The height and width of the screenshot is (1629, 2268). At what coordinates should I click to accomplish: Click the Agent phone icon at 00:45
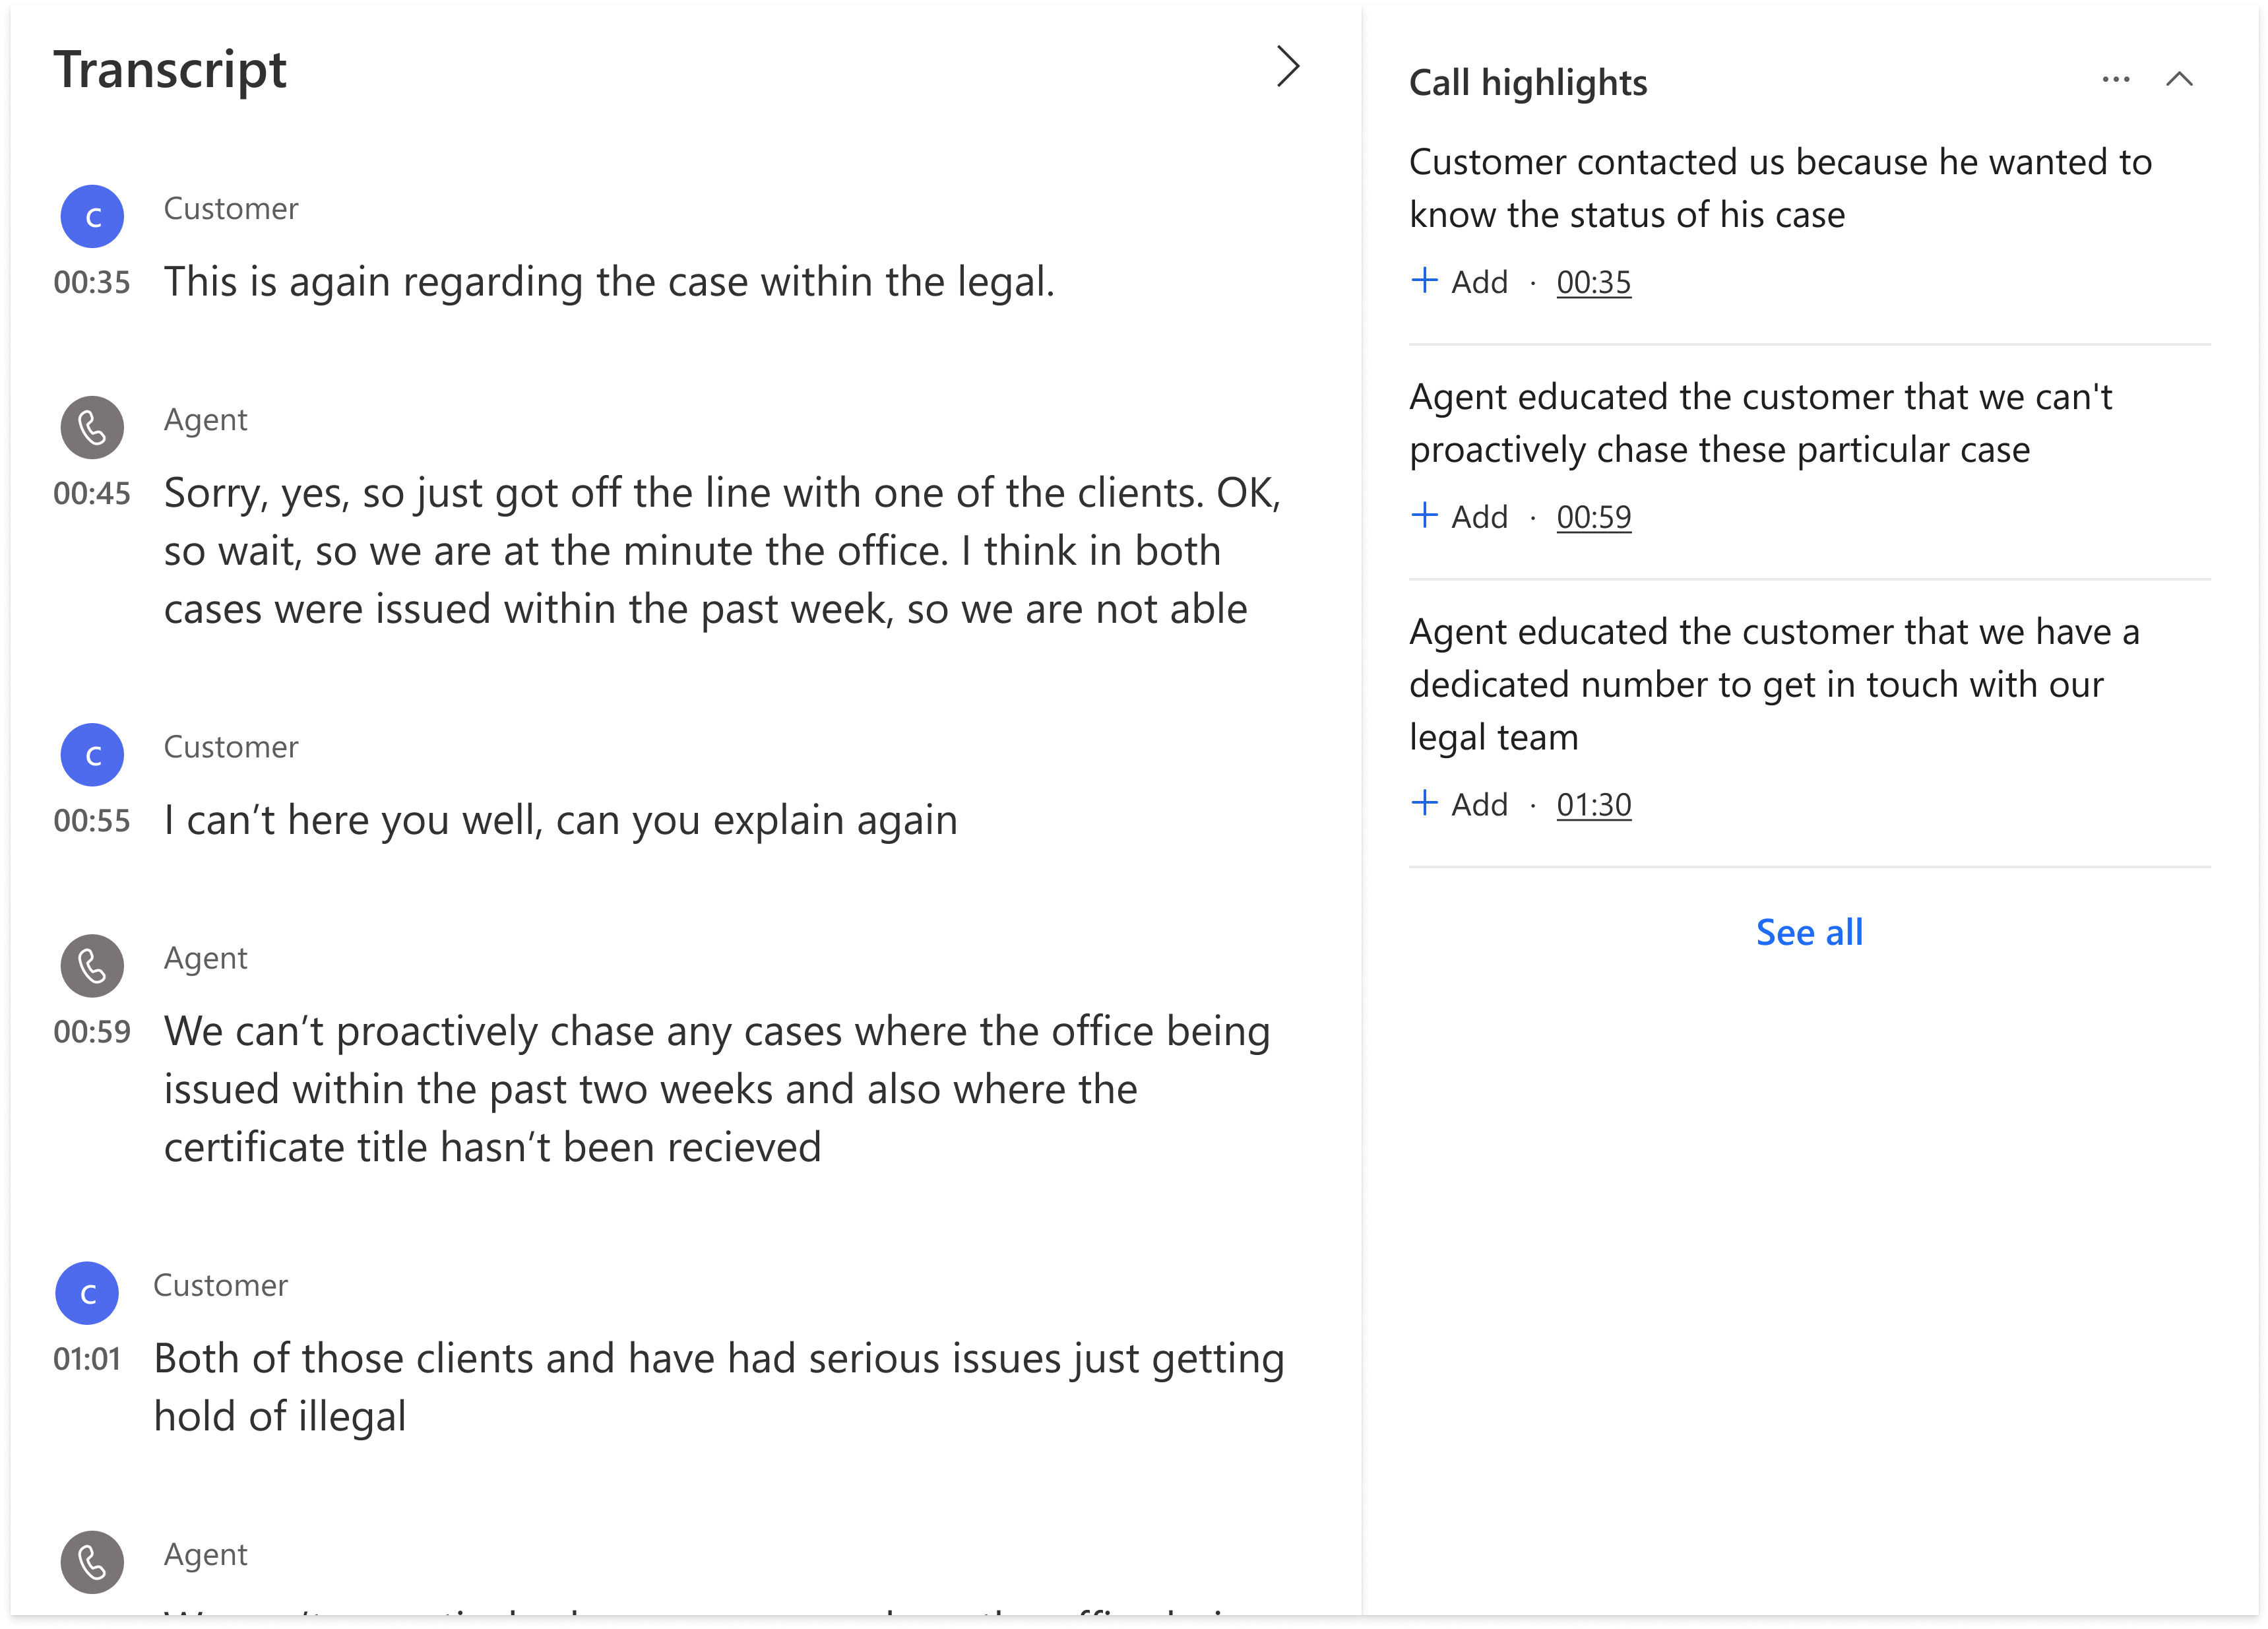(x=92, y=428)
